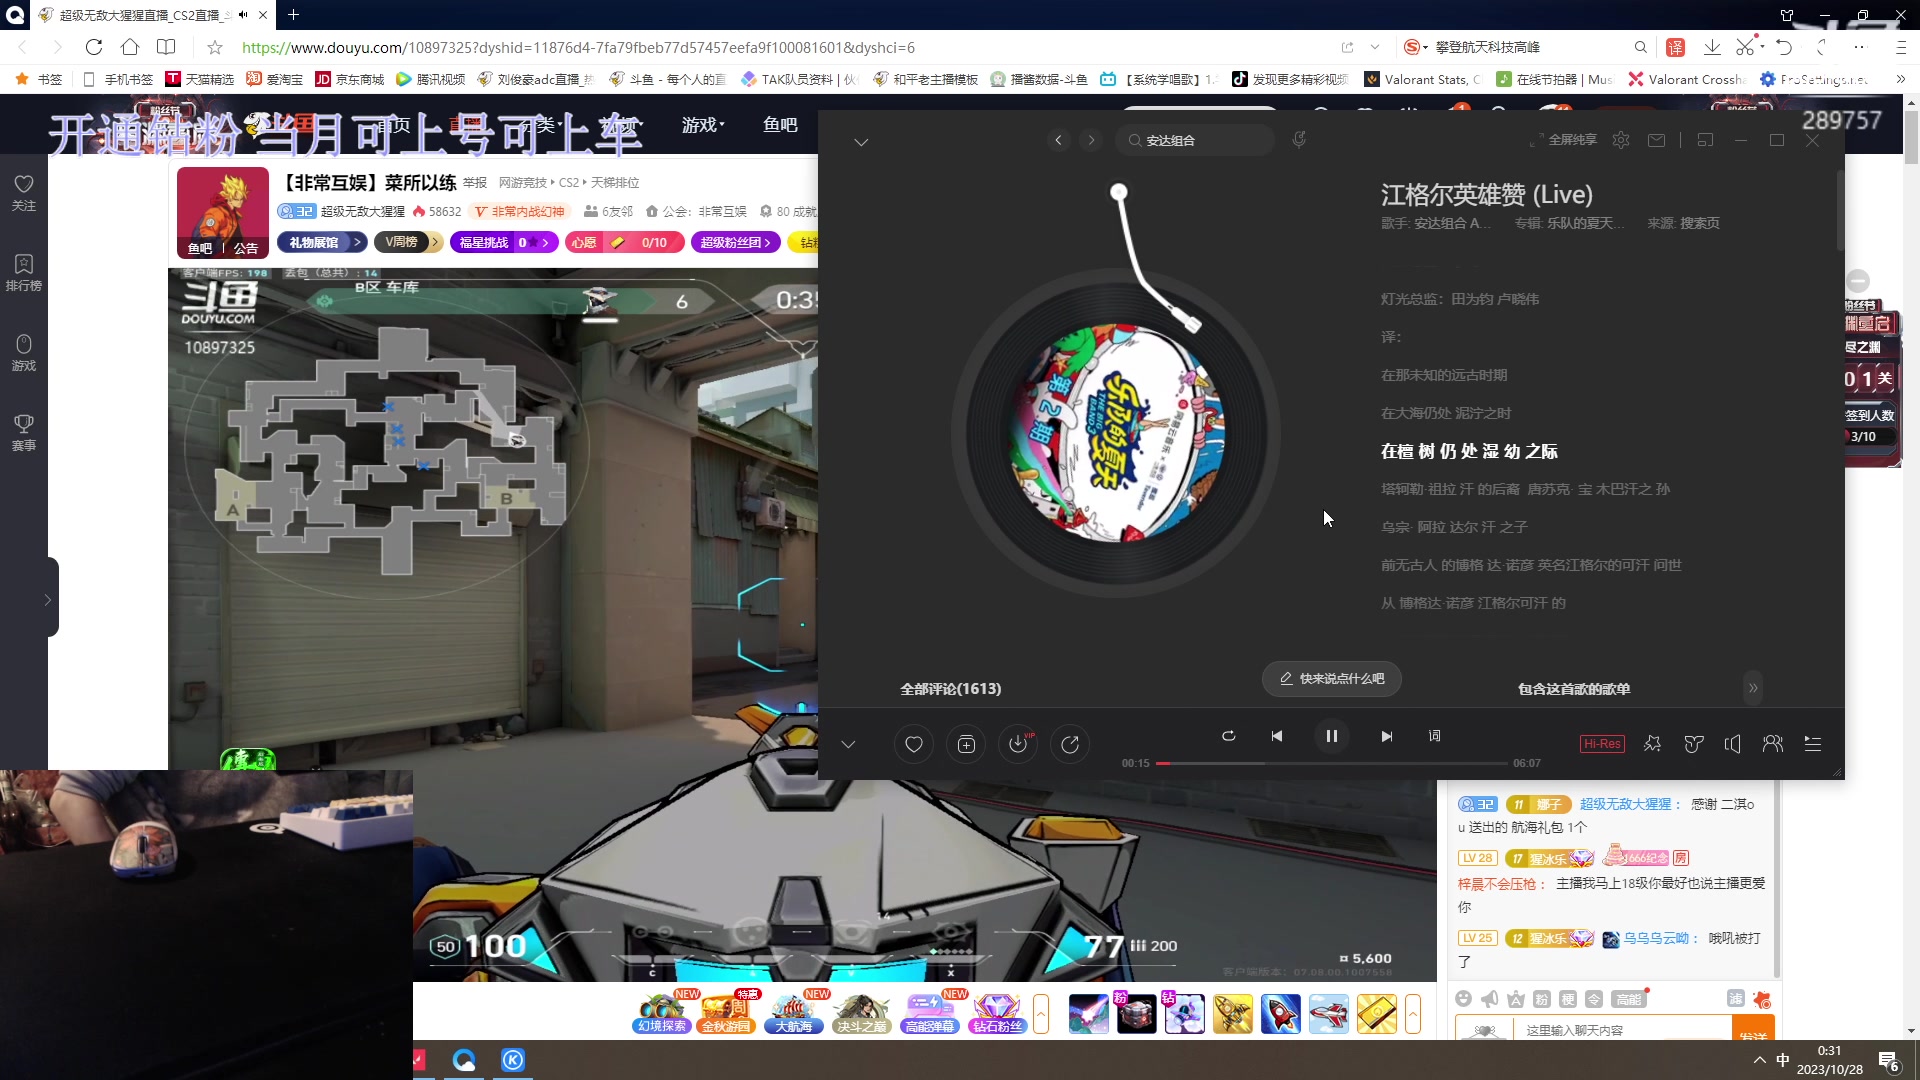This screenshot has height=1080, width=1920.
Task: Open 赛事 in Douyu sidebar
Action: (24, 433)
